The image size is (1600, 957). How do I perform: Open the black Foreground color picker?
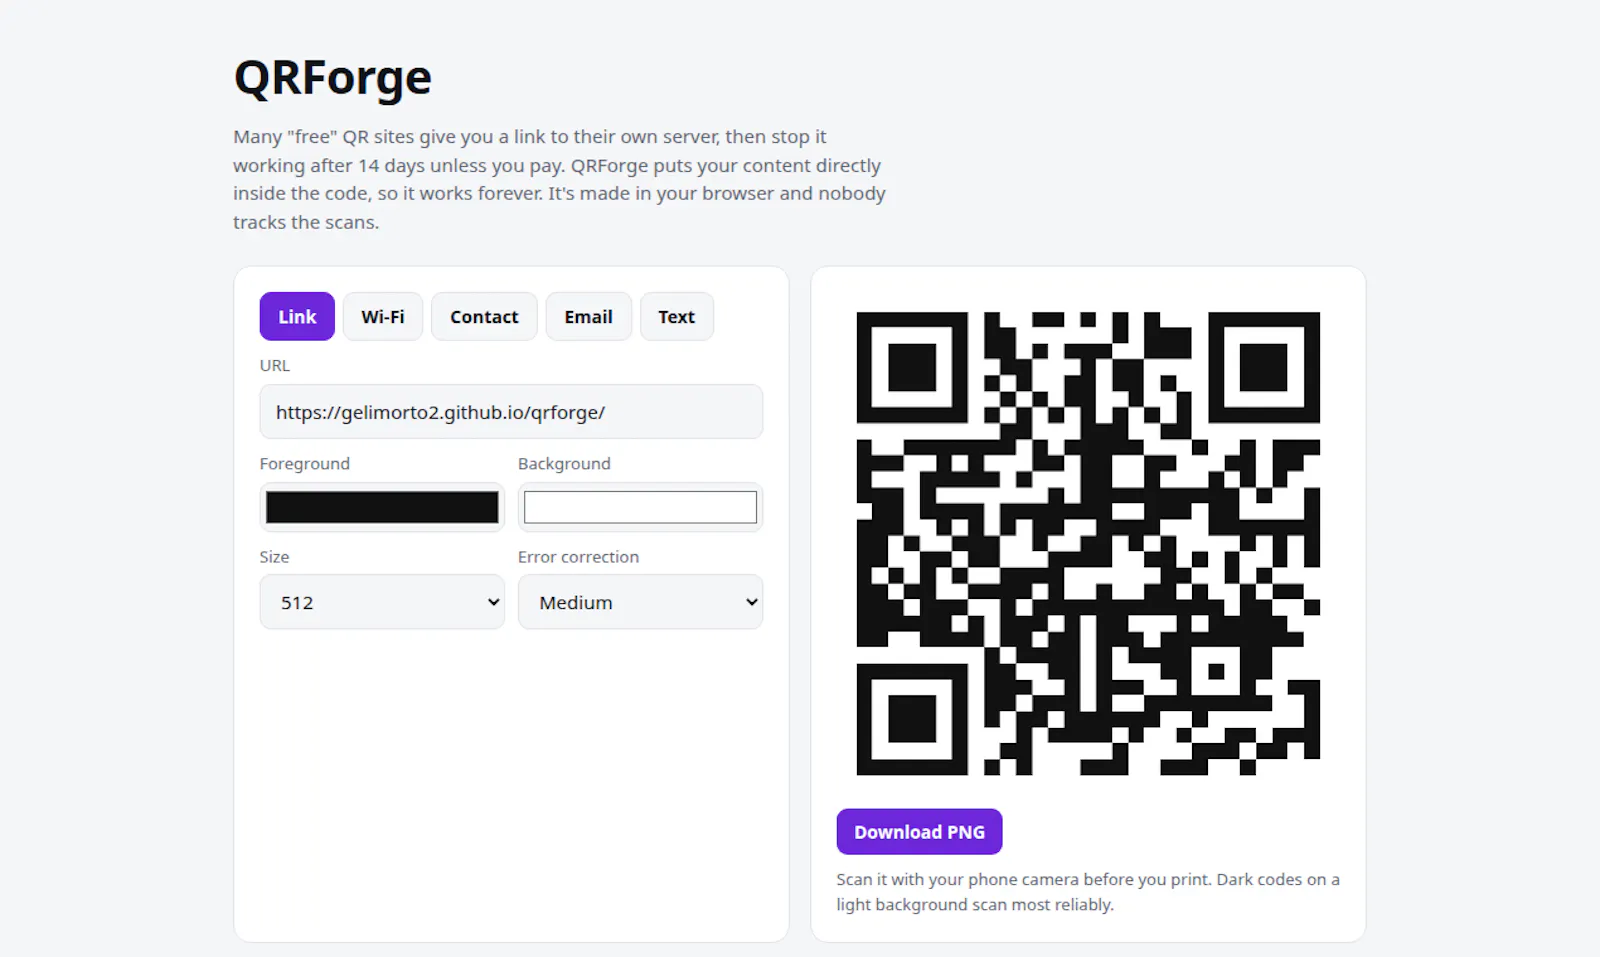[382, 507]
